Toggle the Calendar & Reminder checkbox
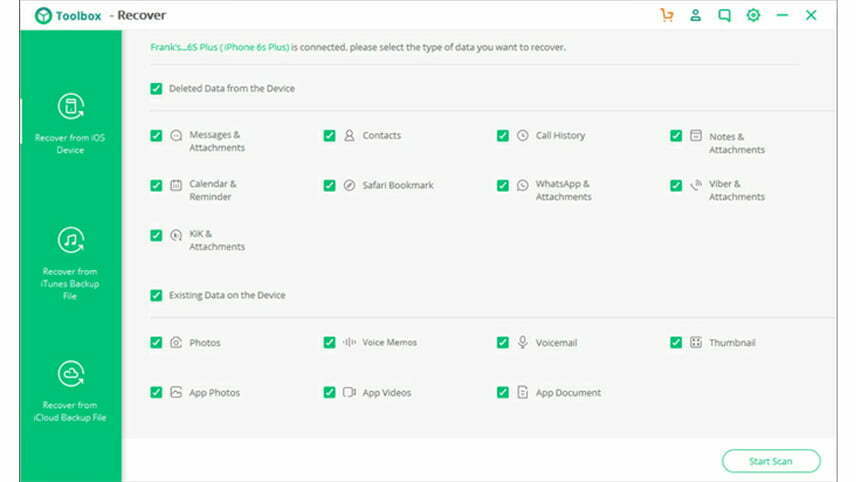 (156, 186)
